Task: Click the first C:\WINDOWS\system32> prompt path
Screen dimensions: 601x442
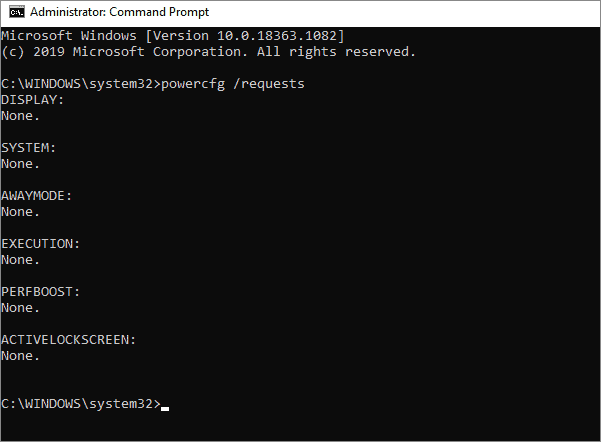Action: point(81,84)
